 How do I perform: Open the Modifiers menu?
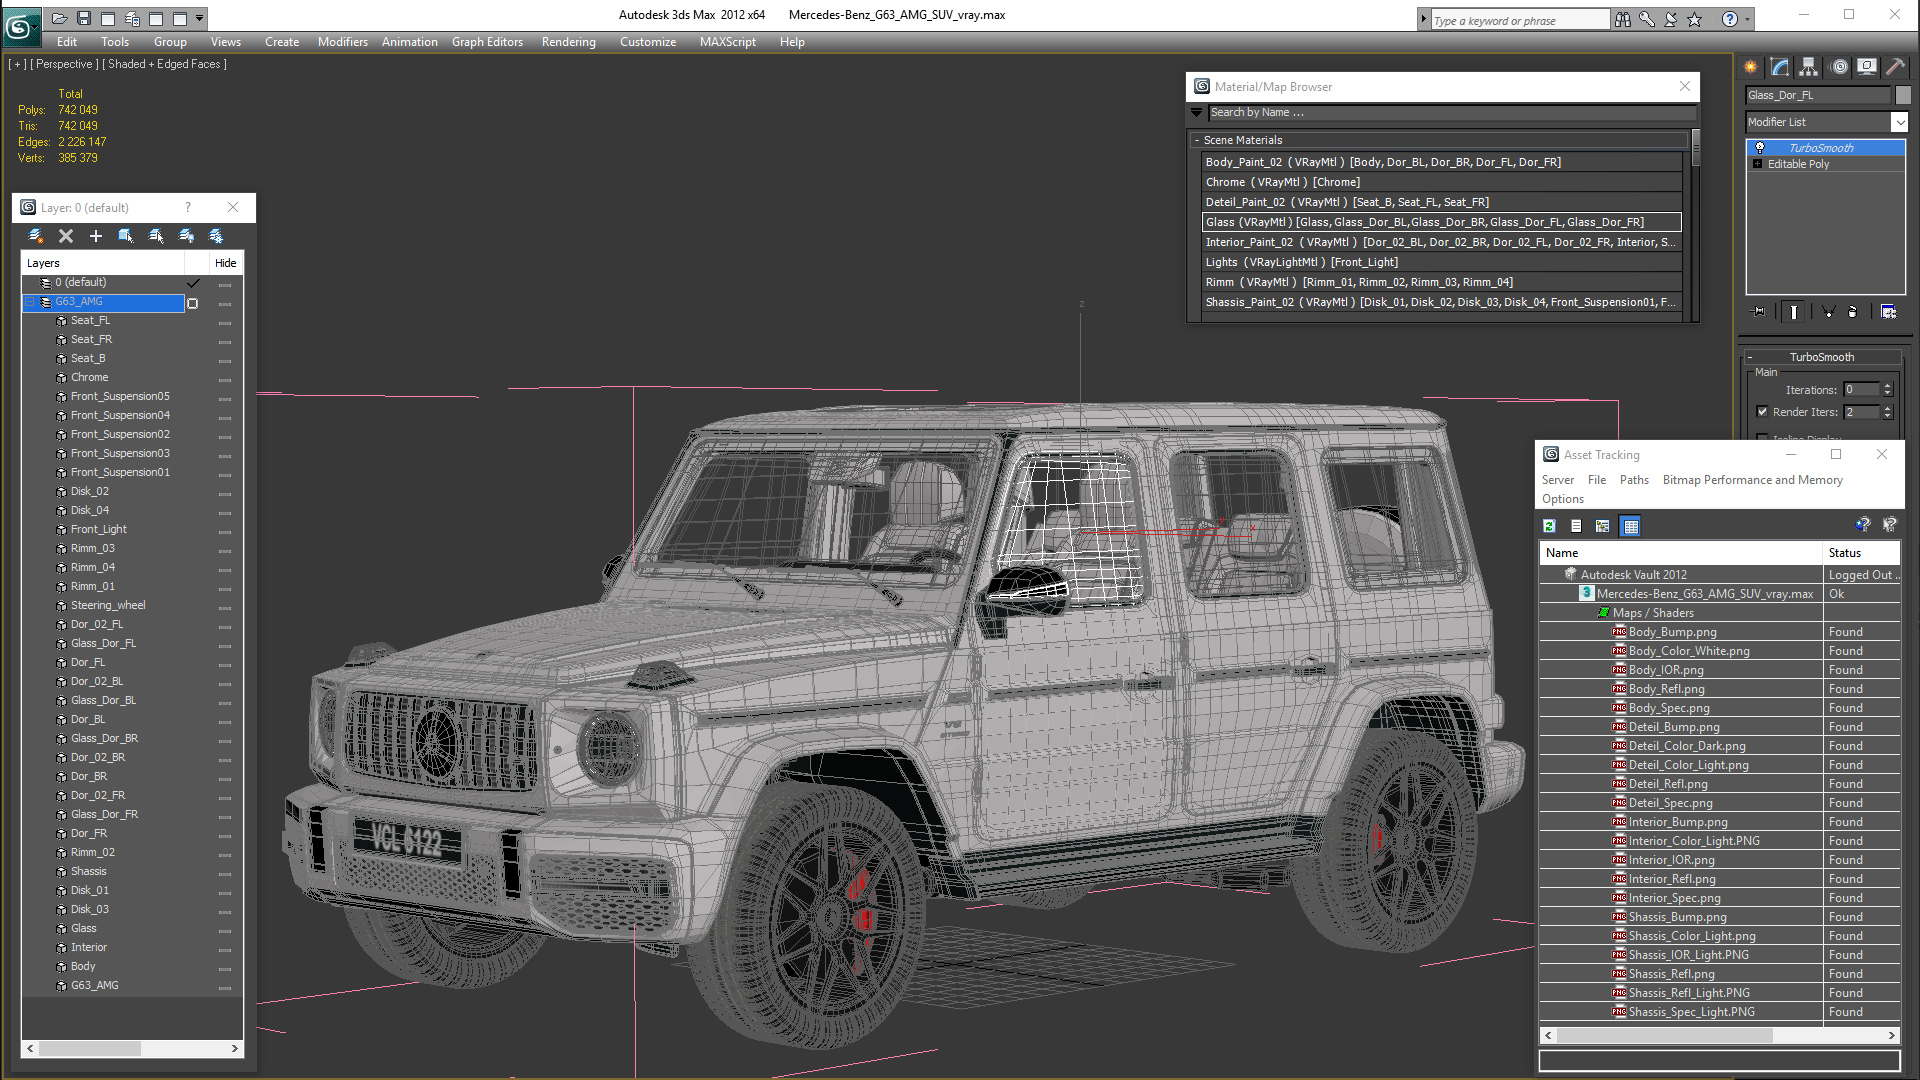coord(342,42)
